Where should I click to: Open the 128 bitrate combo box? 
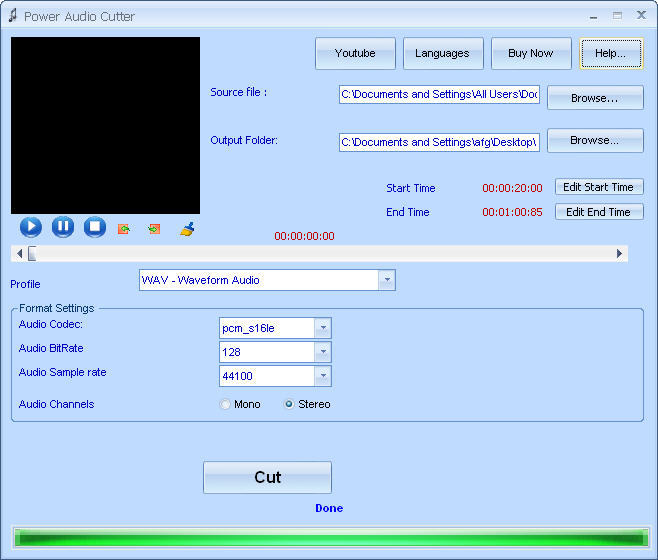click(275, 352)
